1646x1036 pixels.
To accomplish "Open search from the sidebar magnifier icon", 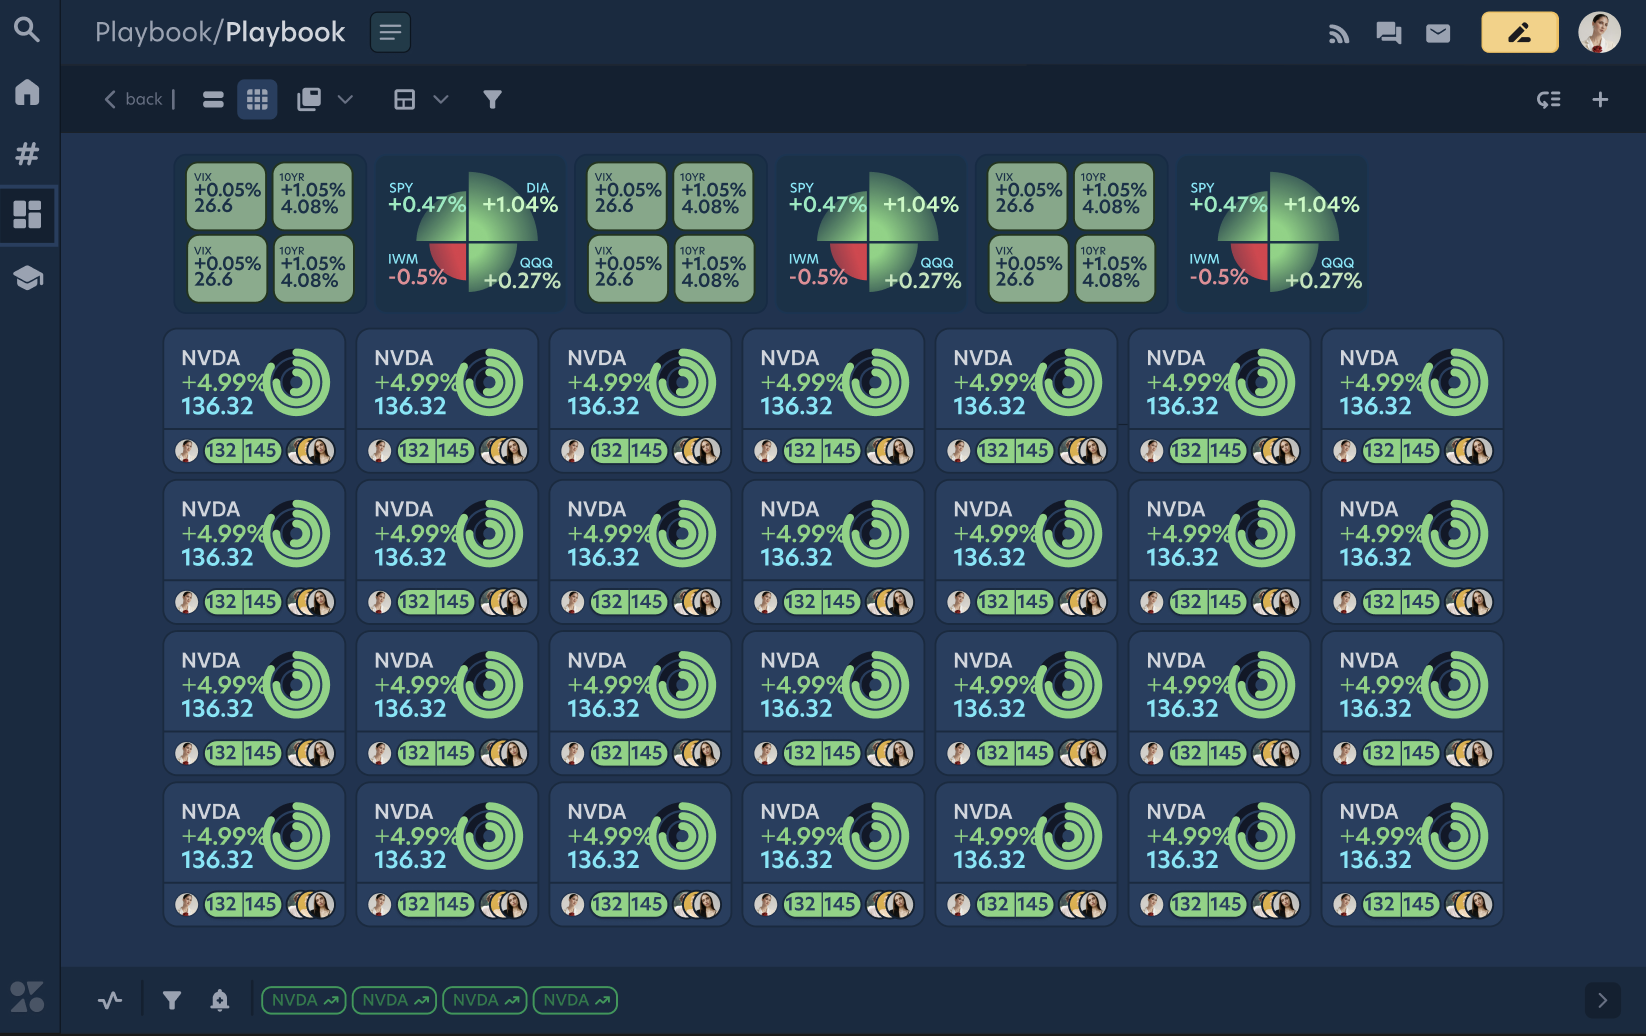I will [x=27, y=30].
